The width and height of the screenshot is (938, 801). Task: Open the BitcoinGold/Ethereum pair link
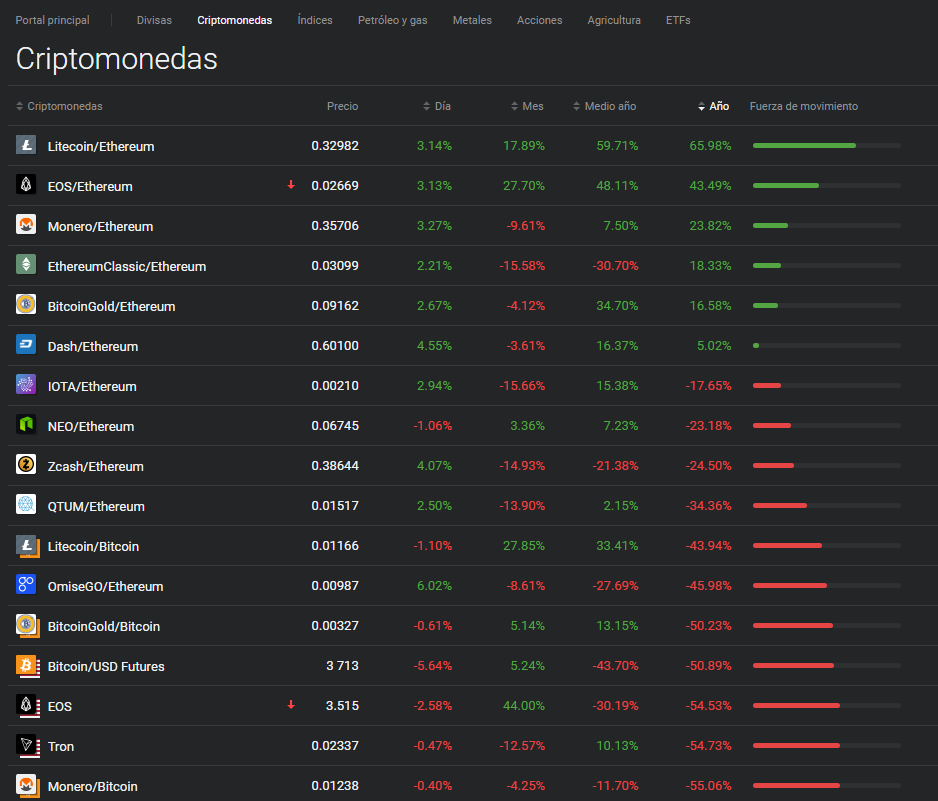(x=111, y=306)
